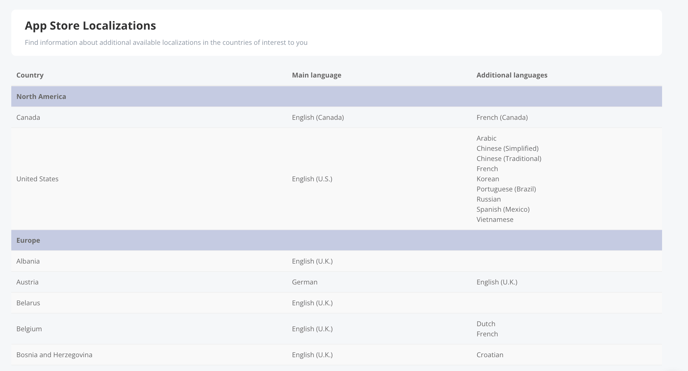688x371 pixels.
Task: Click the Austria country cell
Action: pyautogui.click(x=27, y=282)
